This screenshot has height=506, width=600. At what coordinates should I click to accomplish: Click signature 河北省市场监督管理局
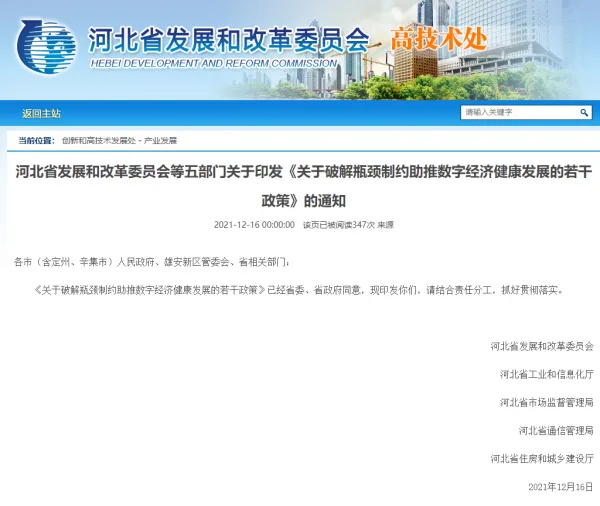pyautogui.click(x=546, y=403)
